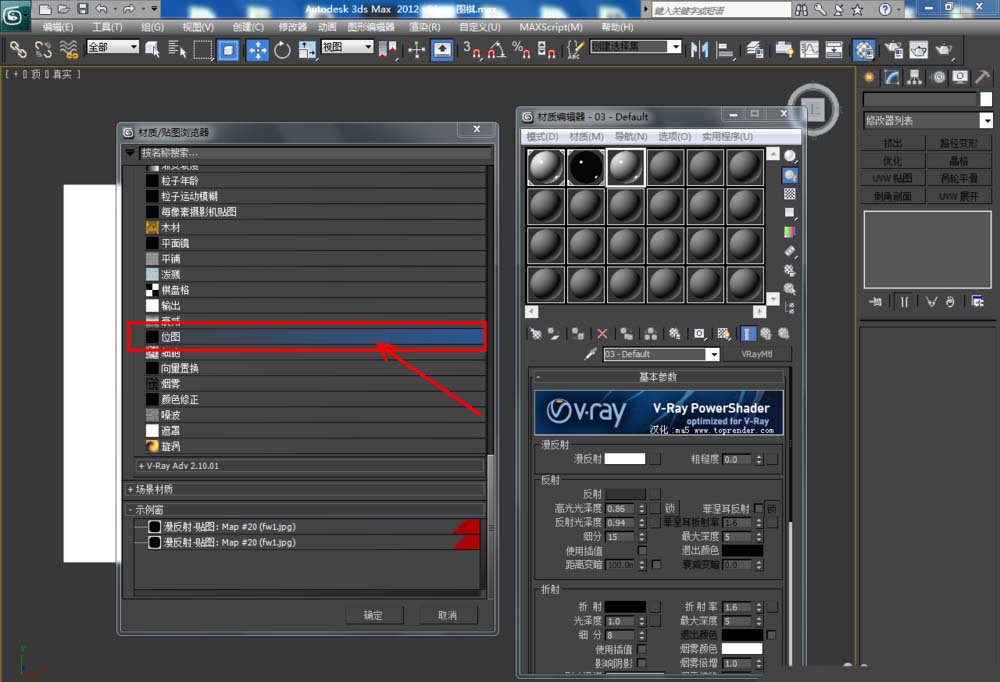1000x682 pixels.
Task: Switch to the Hierarchy panel icon
Action: [915, 78]
